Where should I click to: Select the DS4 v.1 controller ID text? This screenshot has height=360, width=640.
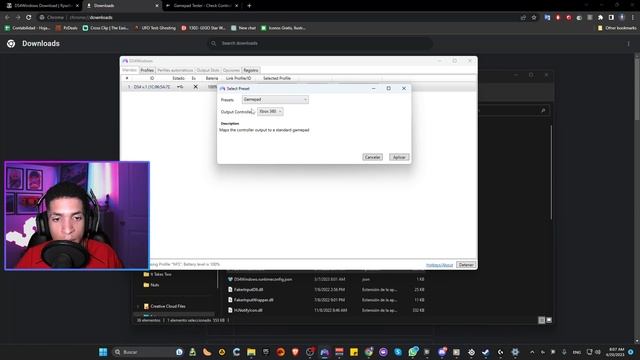(x=152, y=87)
